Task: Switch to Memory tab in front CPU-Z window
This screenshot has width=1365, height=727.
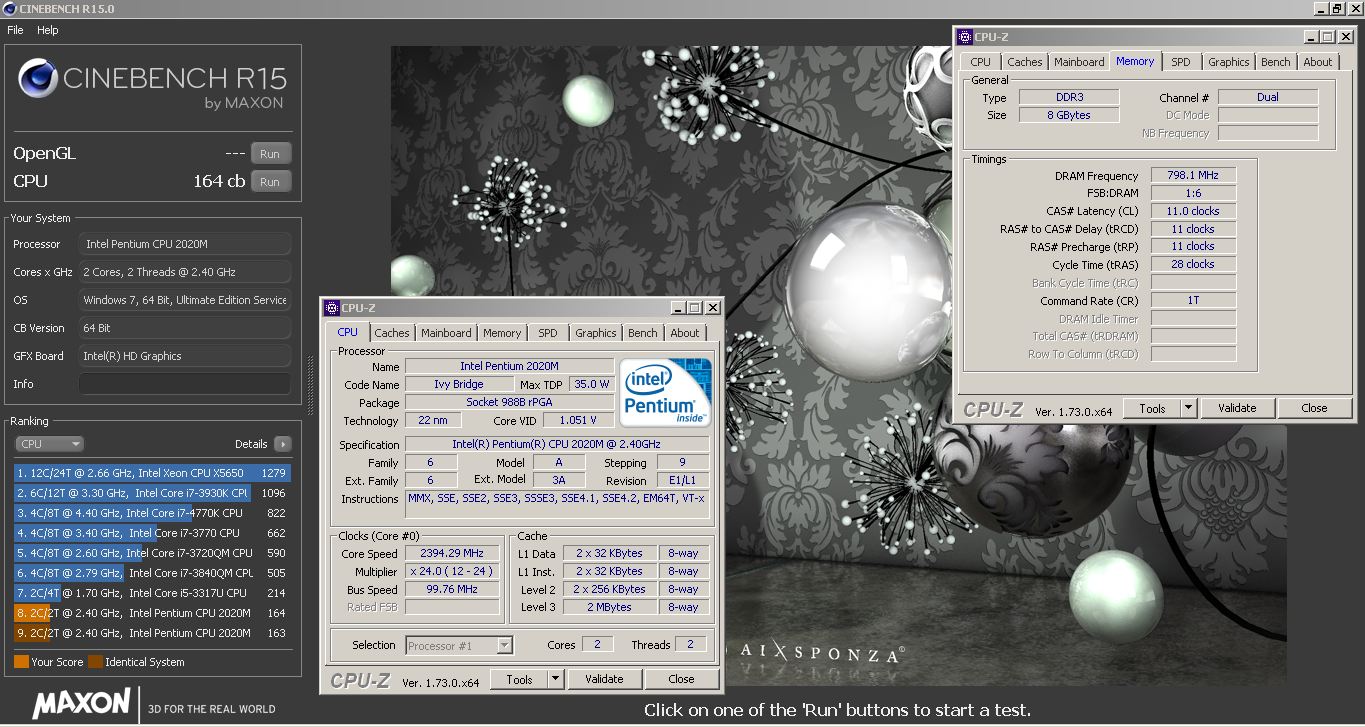Action: pos(502,333)
